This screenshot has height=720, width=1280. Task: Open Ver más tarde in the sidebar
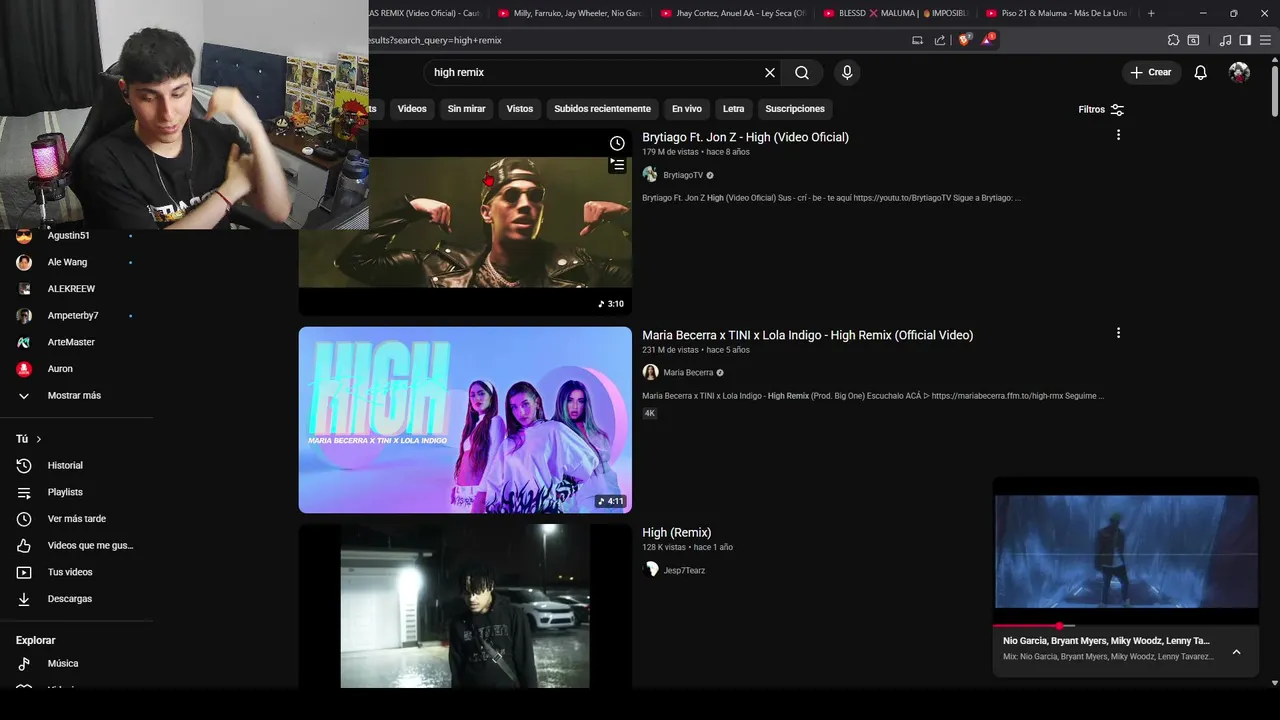tap(76, 519)
